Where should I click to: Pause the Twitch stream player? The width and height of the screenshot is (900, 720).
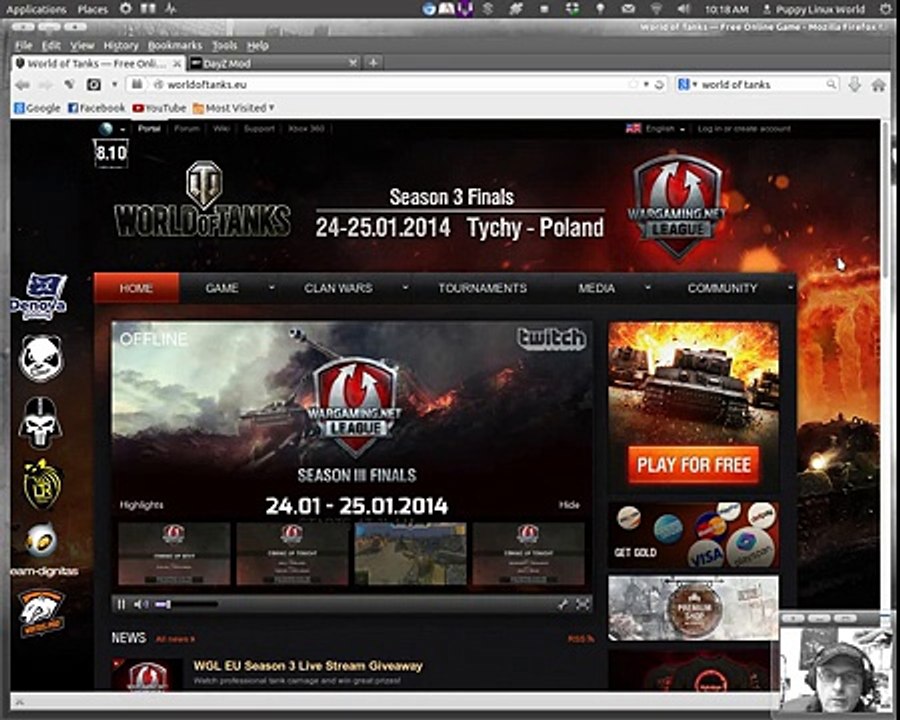pyautogui.click(x=122, y=604)
